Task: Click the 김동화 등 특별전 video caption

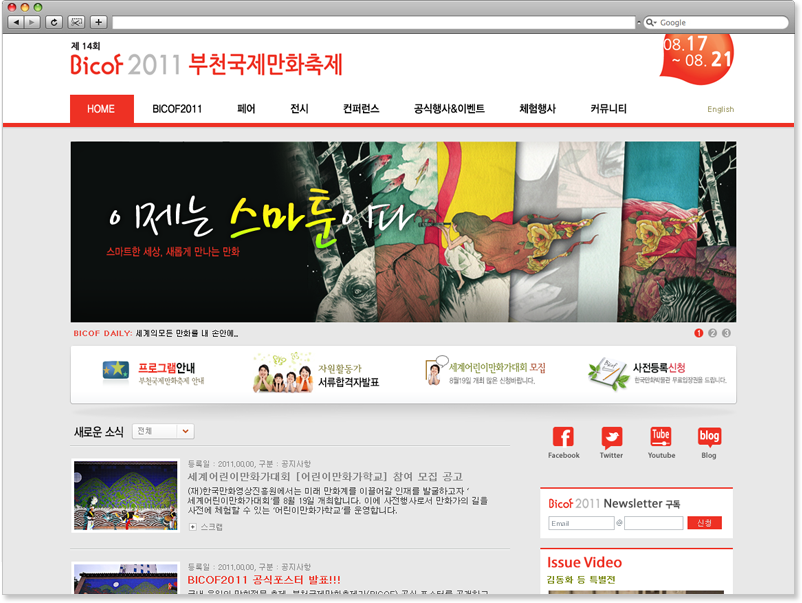Action: tap(581, 580)
